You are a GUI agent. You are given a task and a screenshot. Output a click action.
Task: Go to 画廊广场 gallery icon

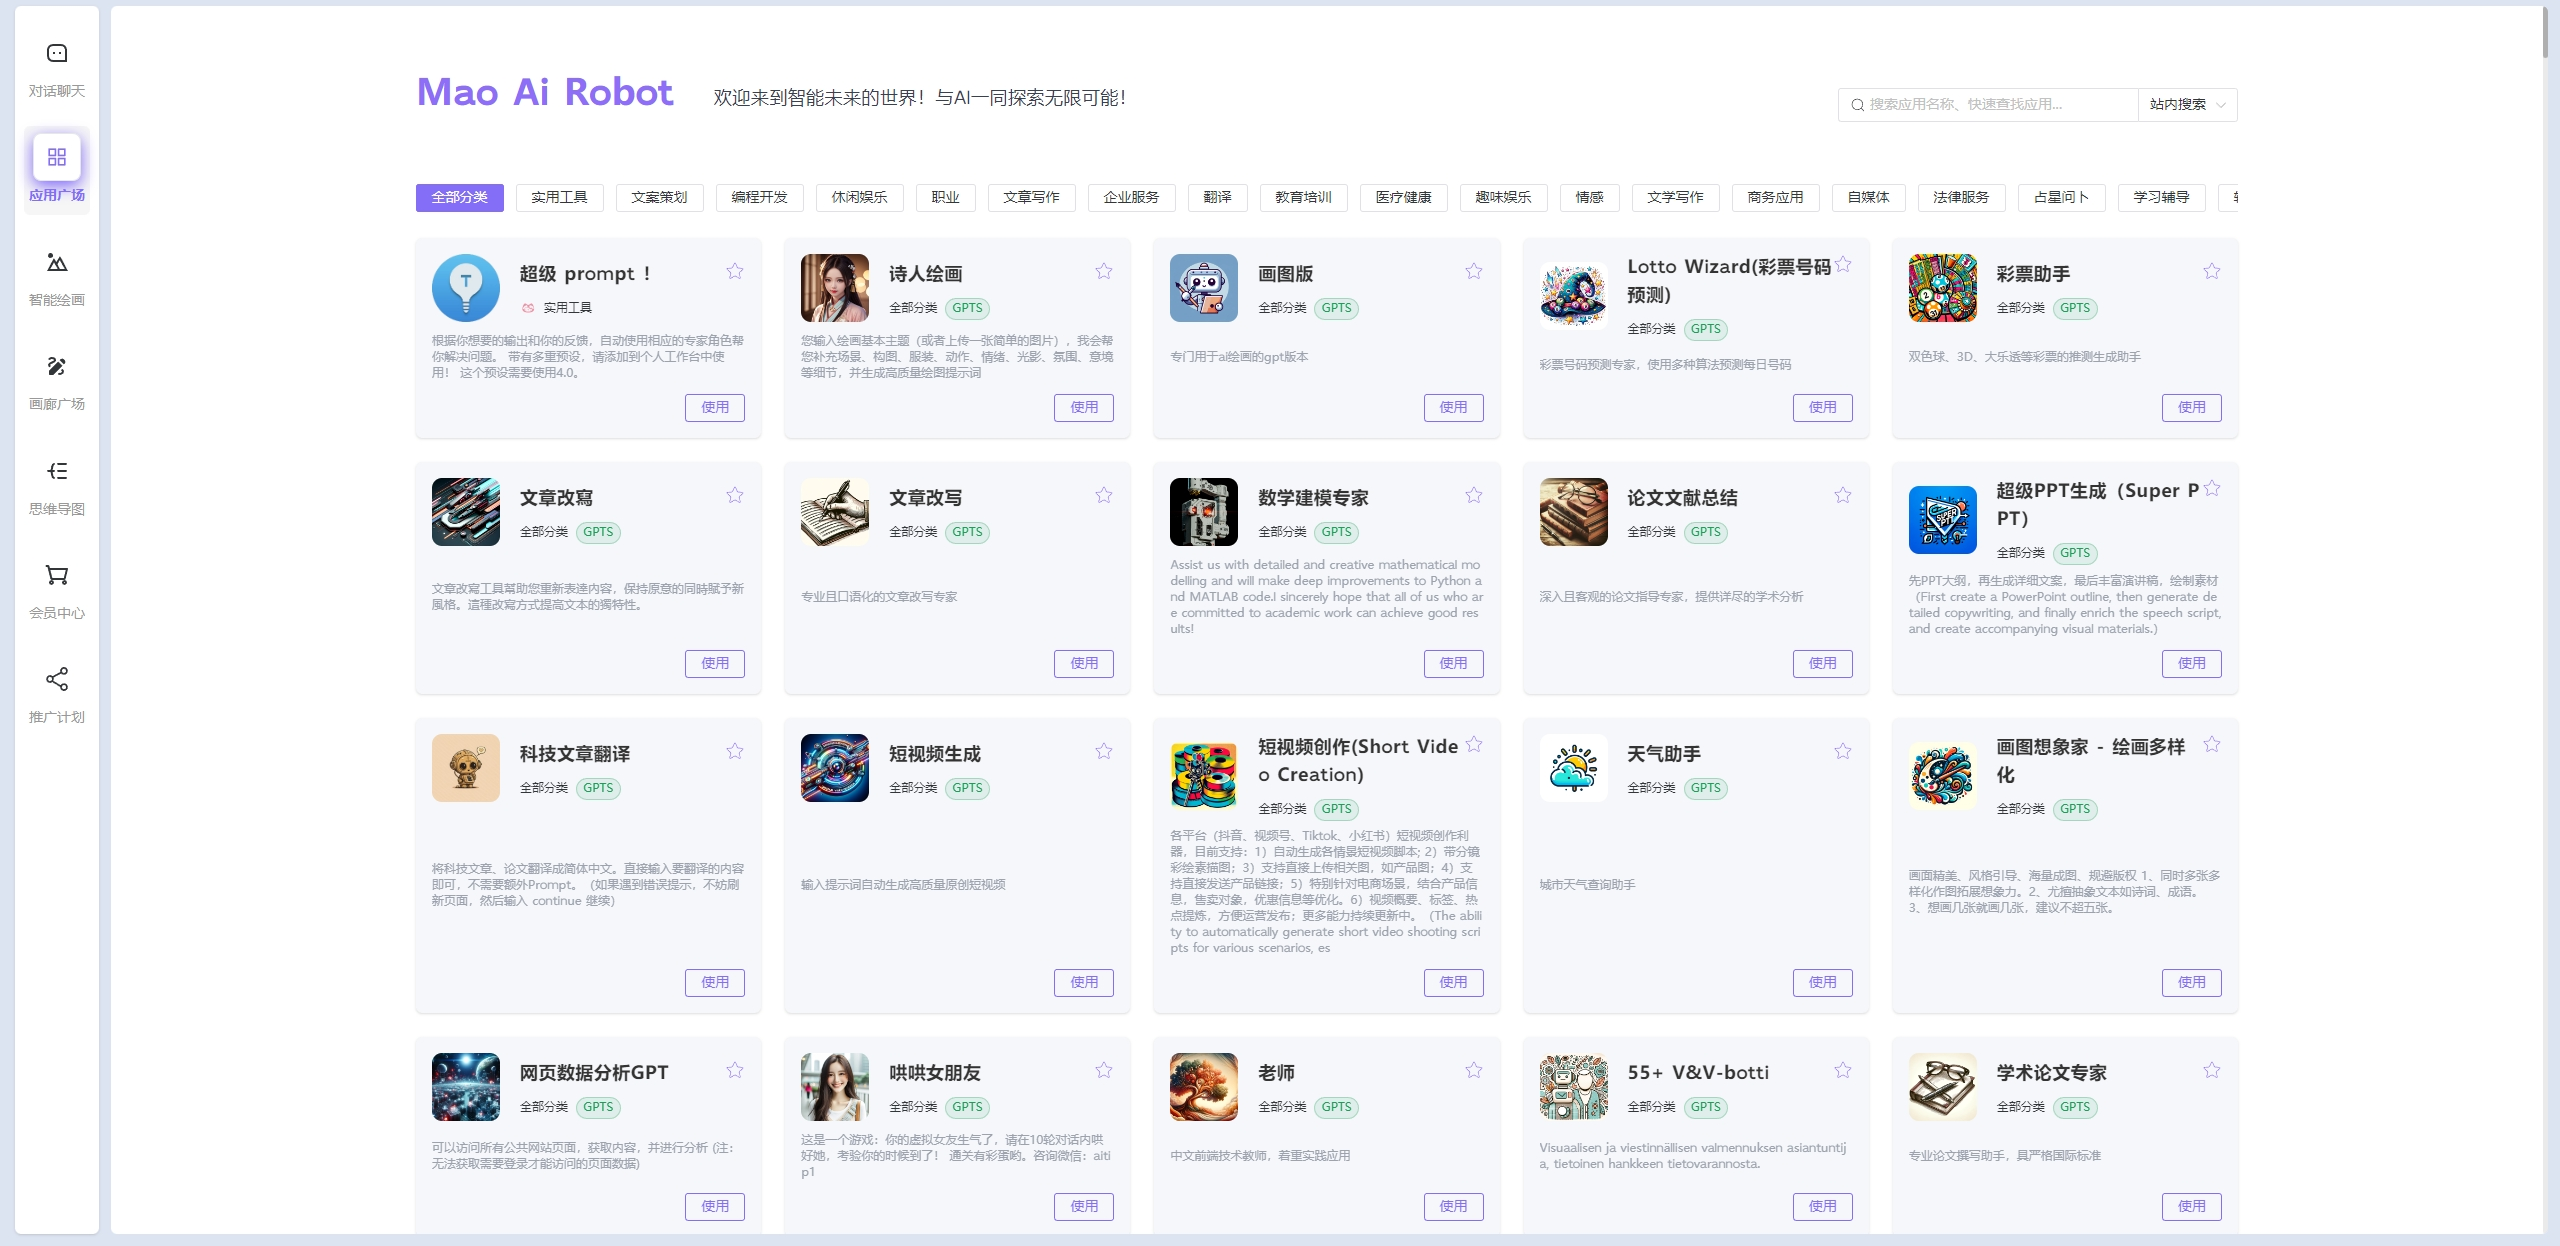click(57, 367)
